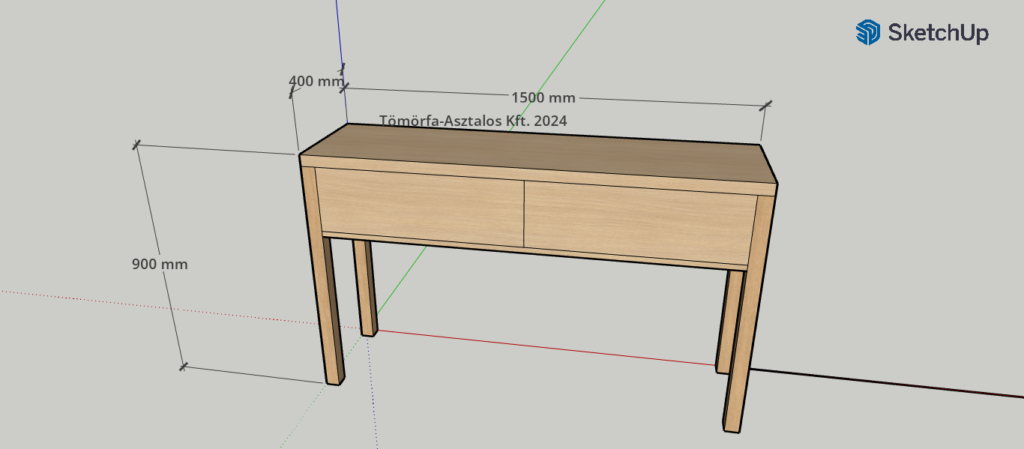This screenshot has width=1024, height=449.
Task: Select the left drawer front panel
Action: point(420,205)
